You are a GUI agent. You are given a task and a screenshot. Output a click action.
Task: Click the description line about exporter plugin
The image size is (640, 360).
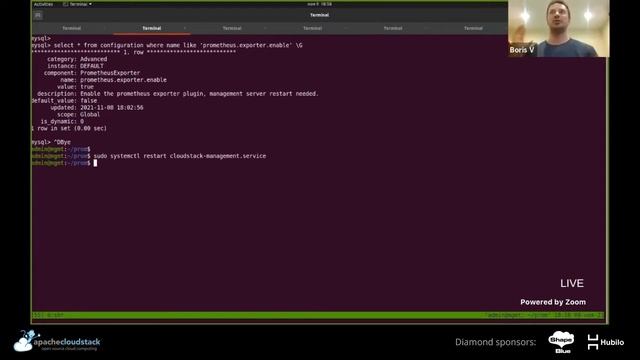point(178,94)
